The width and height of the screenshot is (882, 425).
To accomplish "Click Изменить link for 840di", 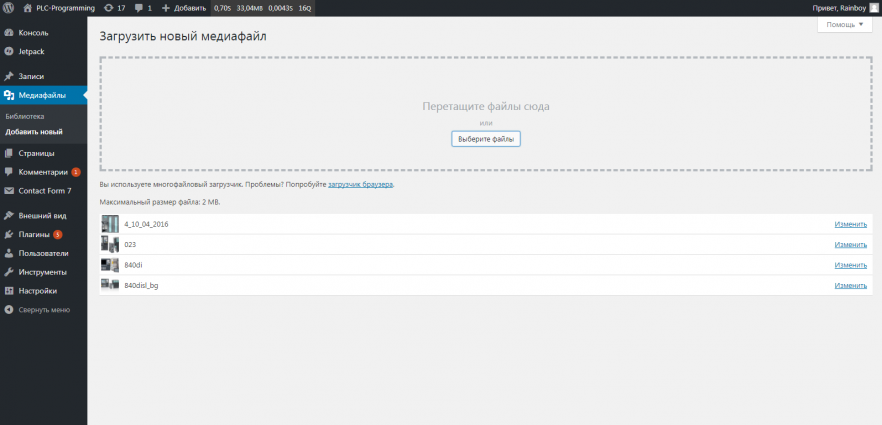I will (850, 265).
